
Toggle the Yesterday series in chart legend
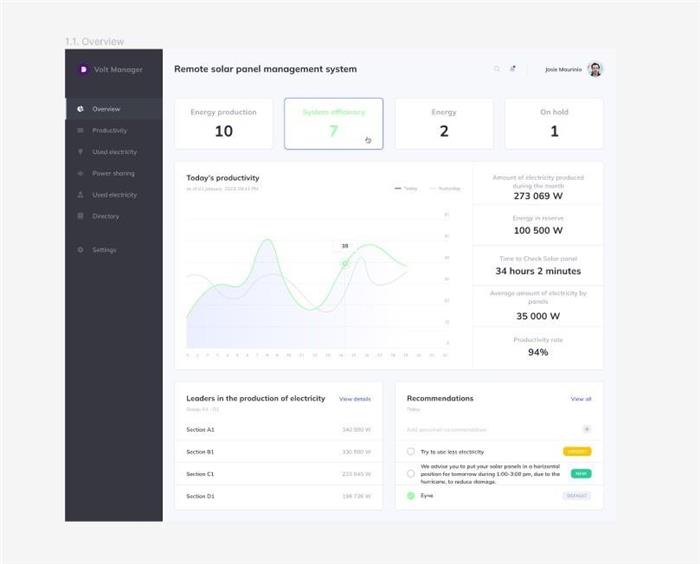[x=446, y=188]
